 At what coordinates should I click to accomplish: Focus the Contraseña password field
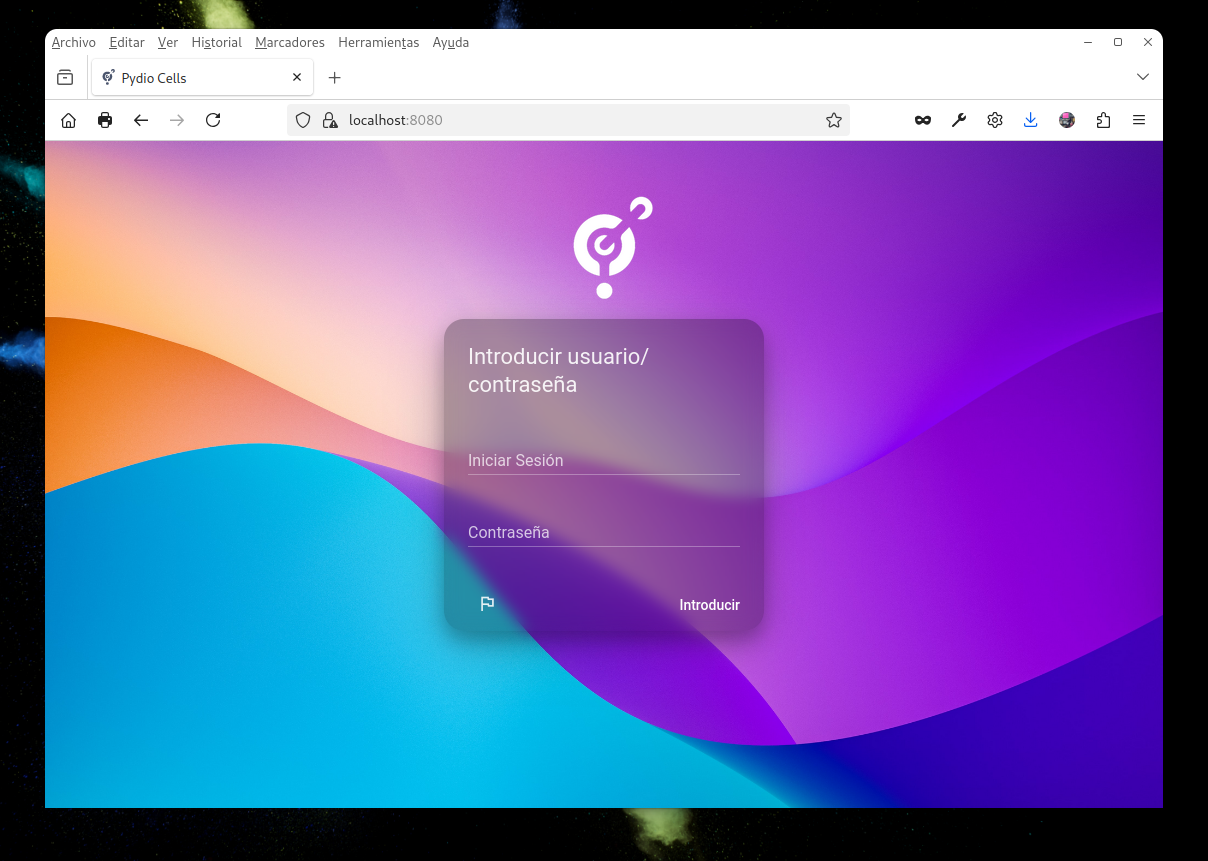[604, 532]
